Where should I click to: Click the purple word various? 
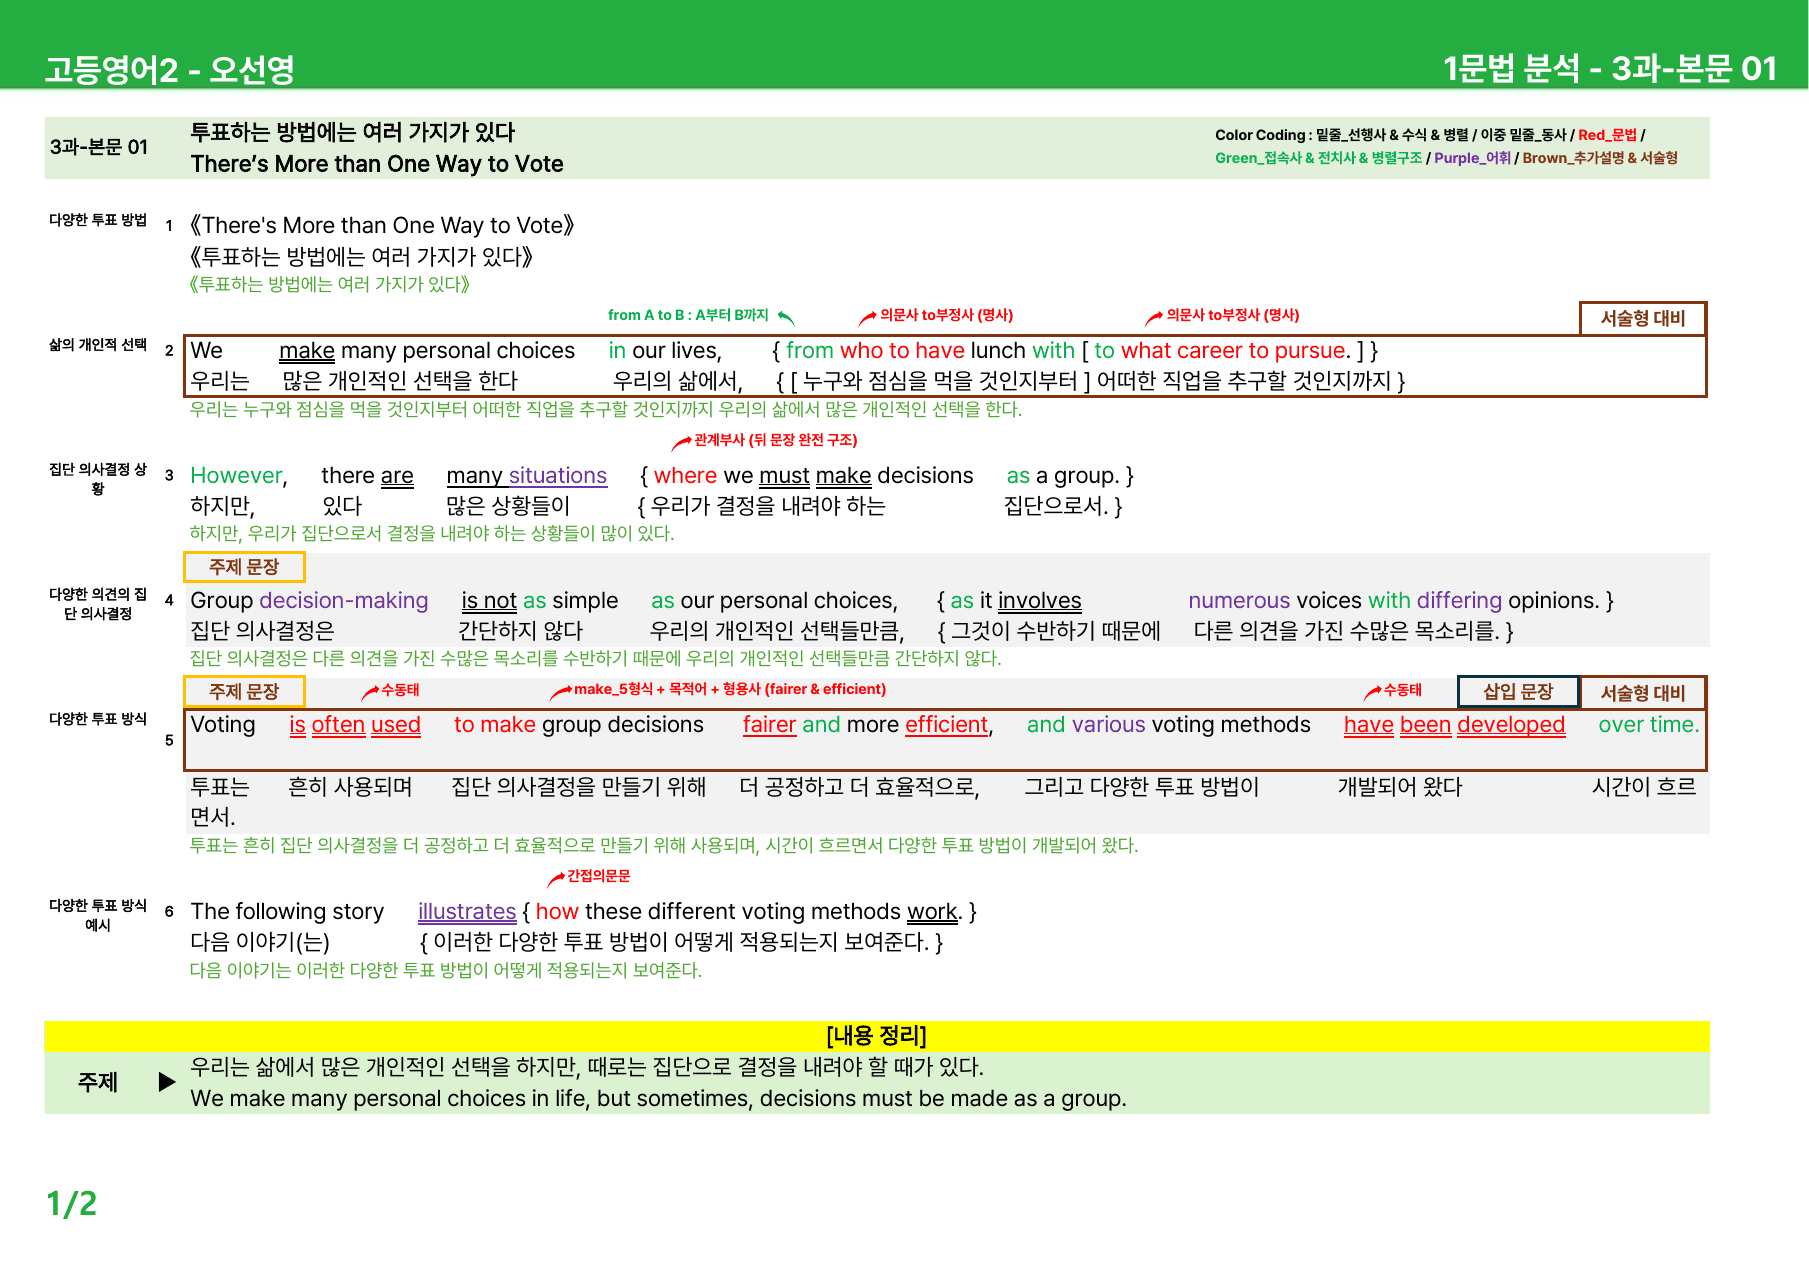[1108, 725]
